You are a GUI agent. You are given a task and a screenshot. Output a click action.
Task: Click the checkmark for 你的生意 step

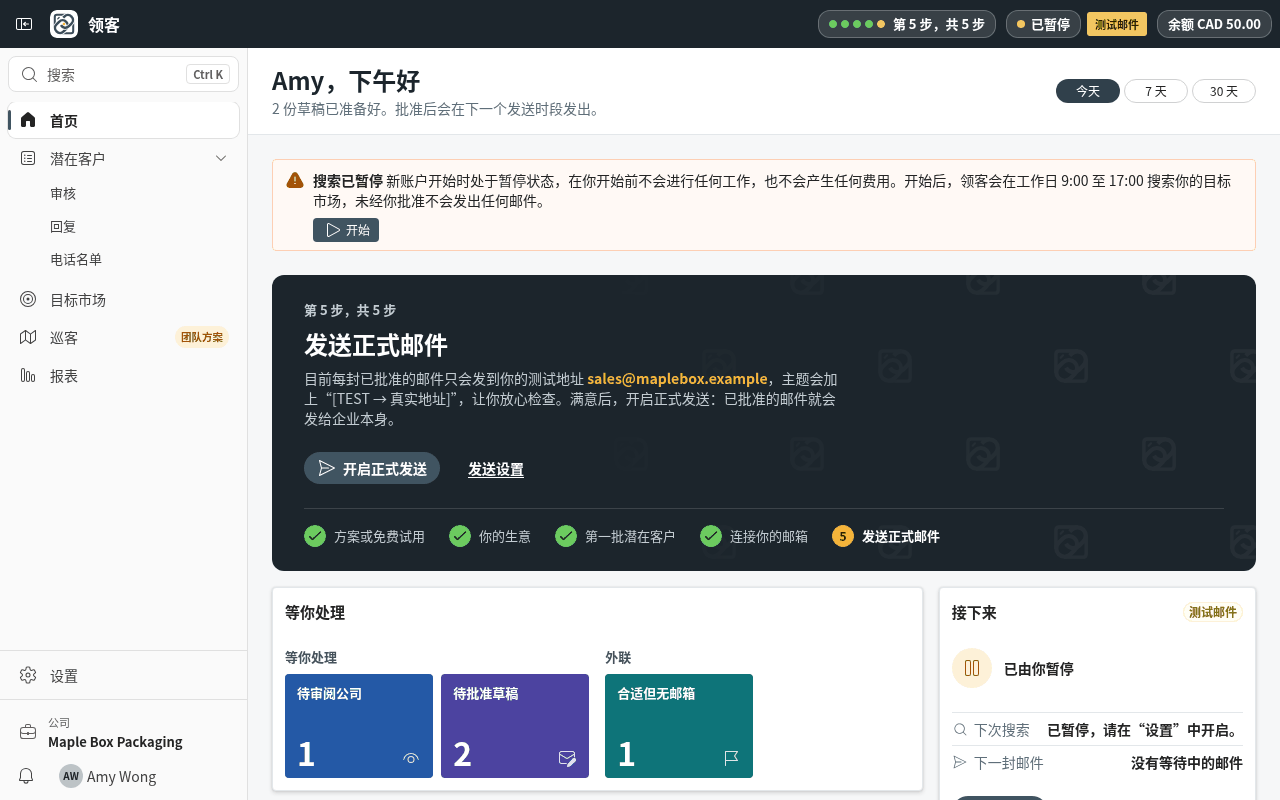pyautogui.click(x=460, y=536)
